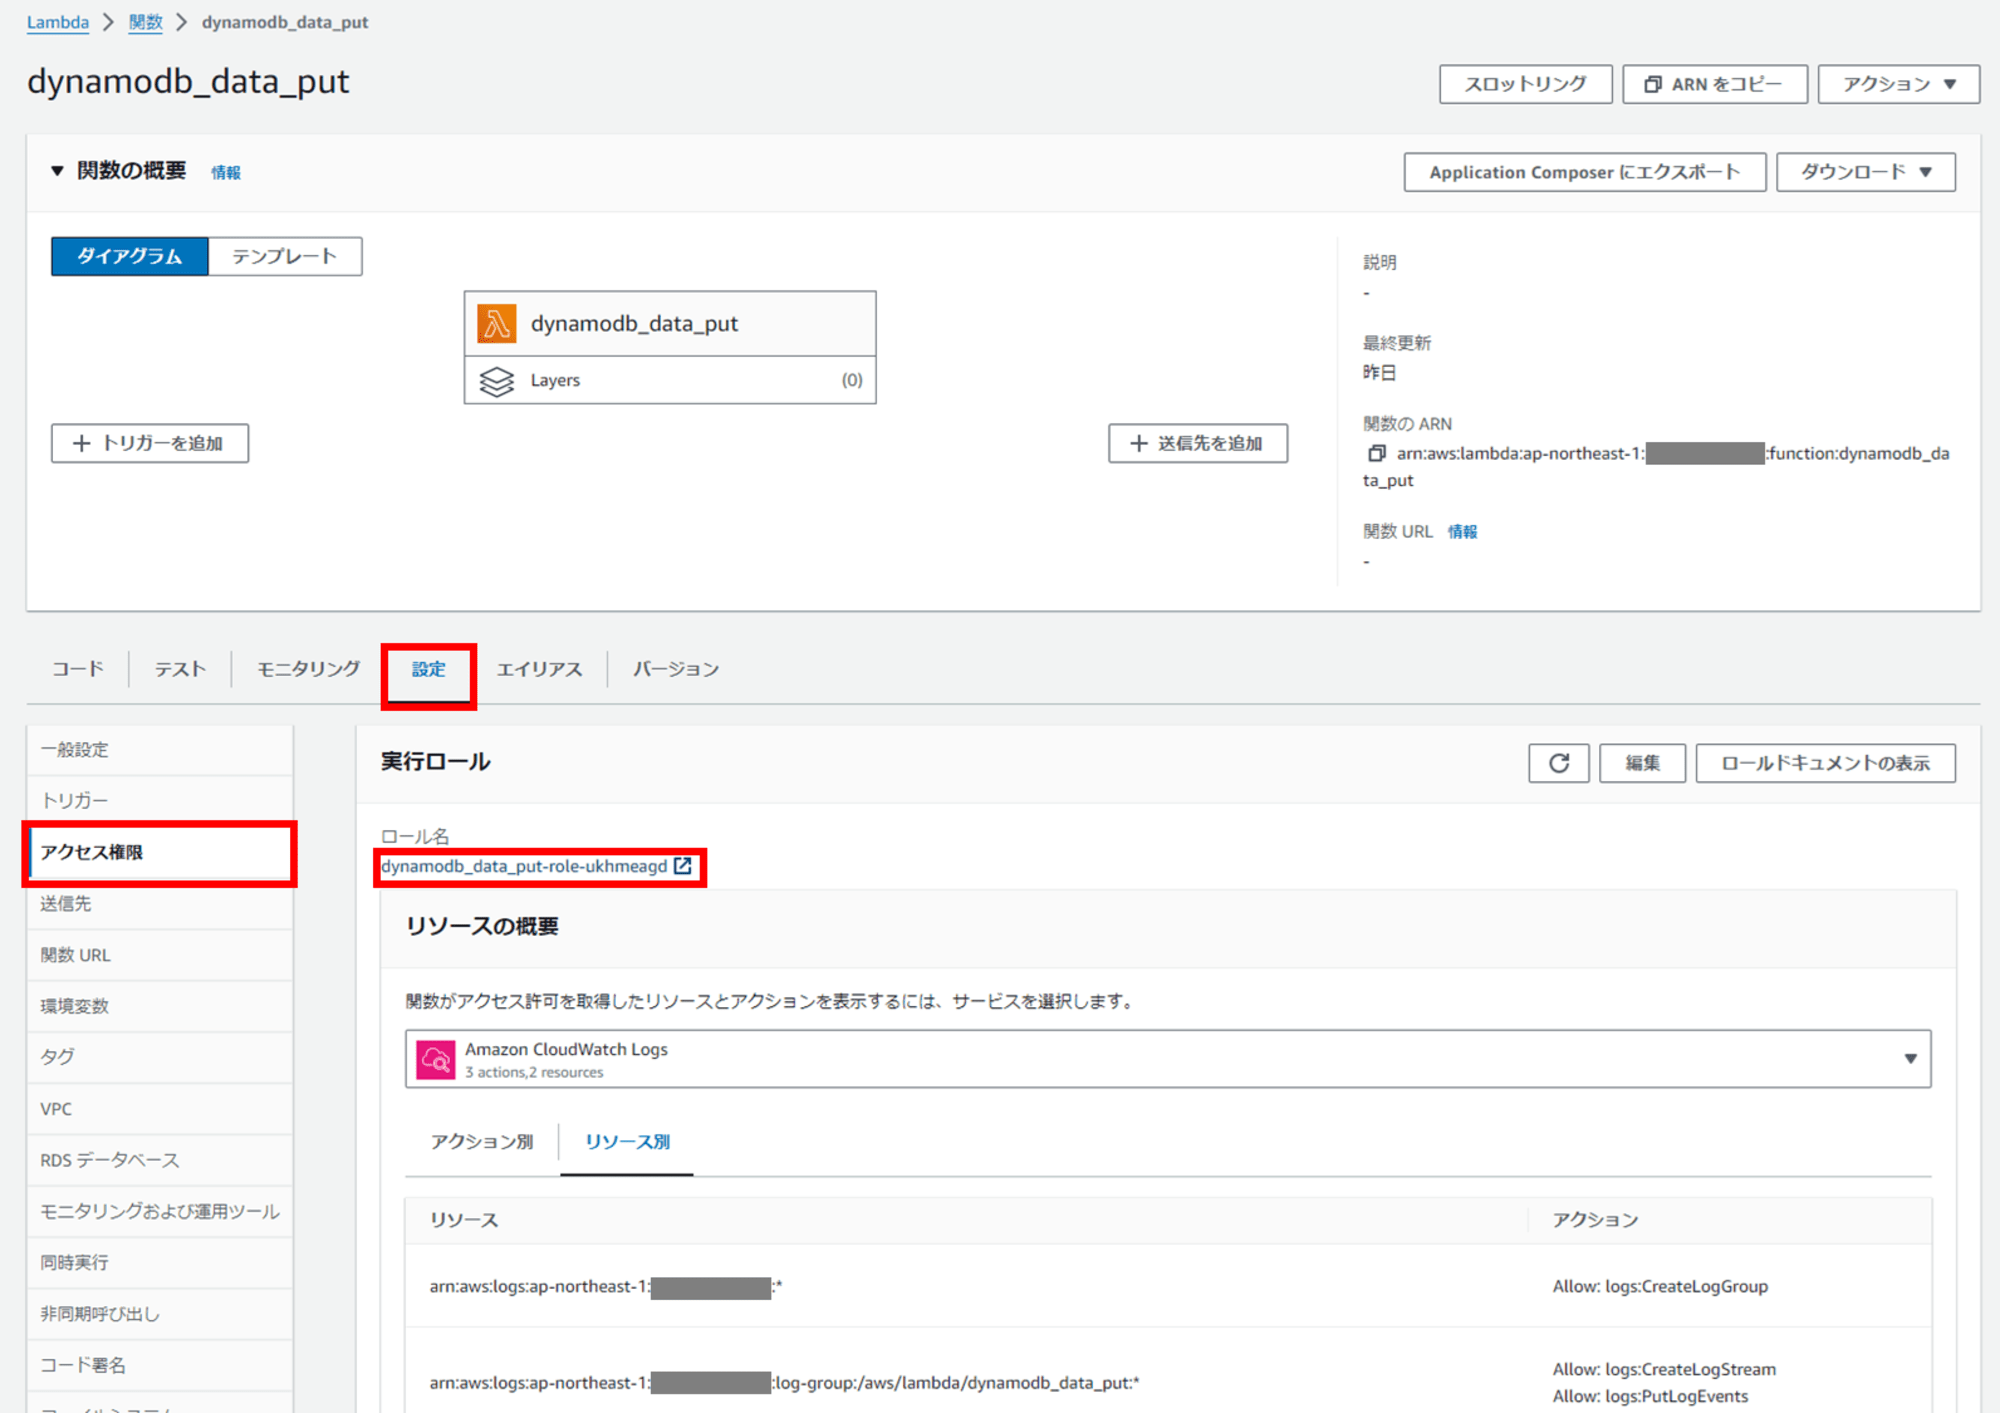
Task: Select 関数 URL in settings sidebar
Action: click(160, 956)
